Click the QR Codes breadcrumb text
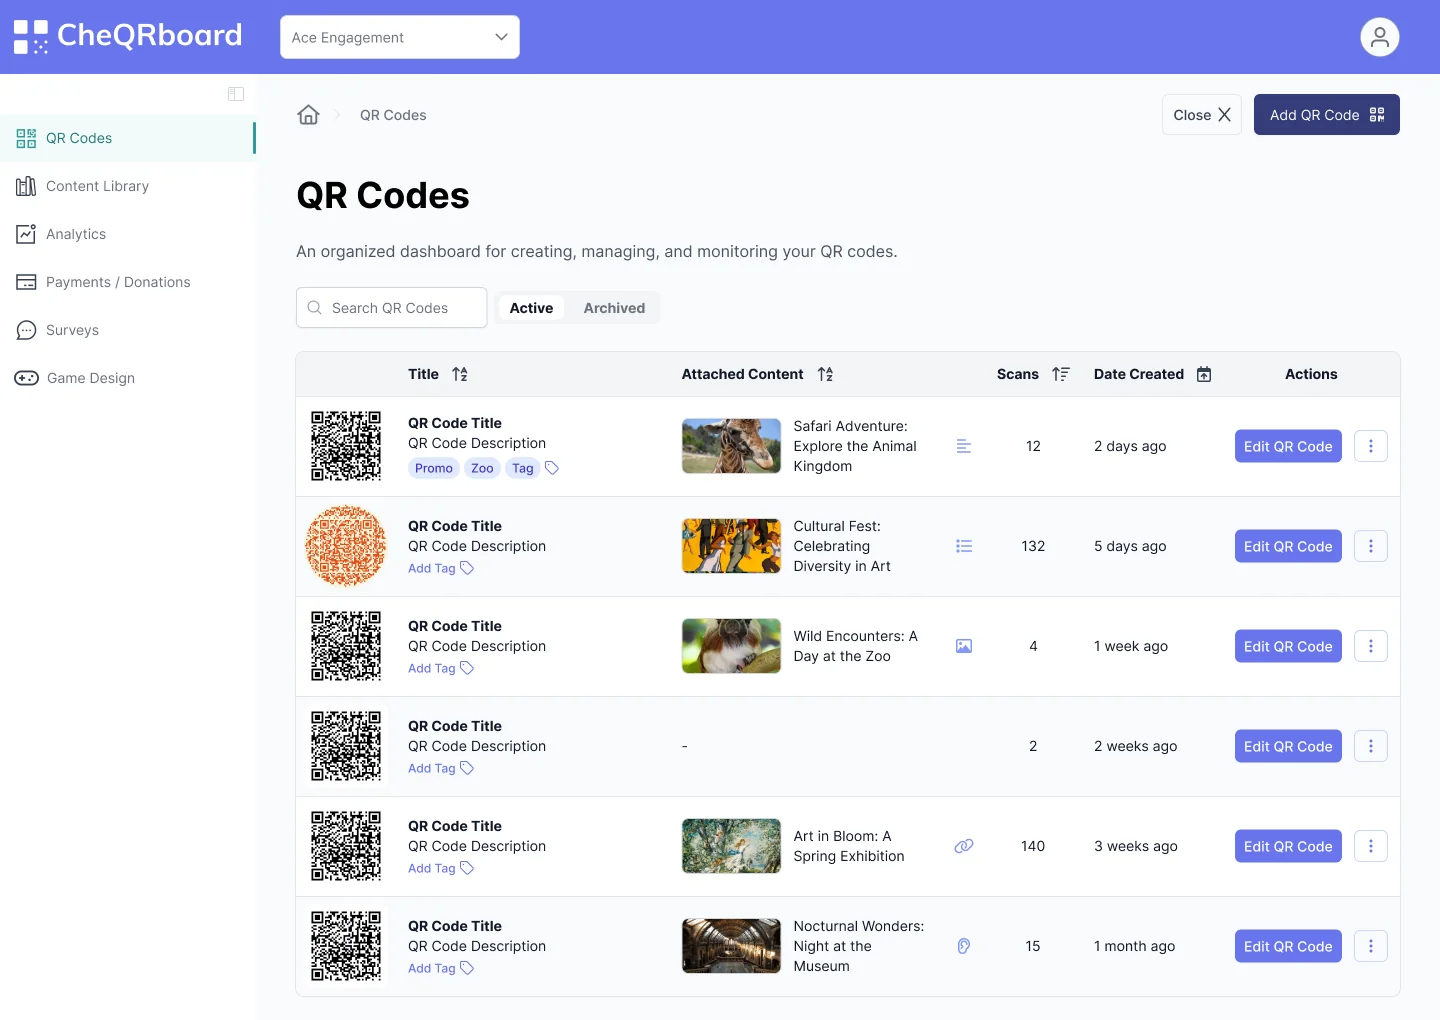Screen dimensions: 1440x1020 pyautogui.click(x=393, y=115)
